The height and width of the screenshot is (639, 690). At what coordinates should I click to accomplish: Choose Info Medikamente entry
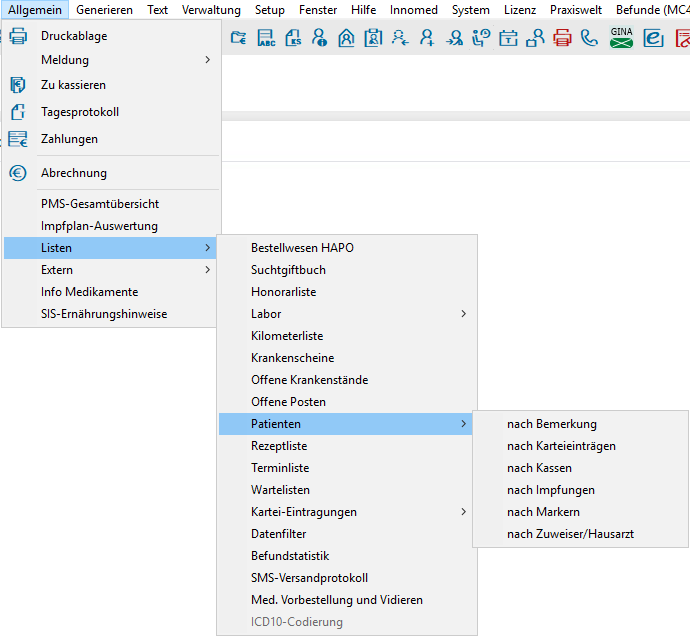110,292
